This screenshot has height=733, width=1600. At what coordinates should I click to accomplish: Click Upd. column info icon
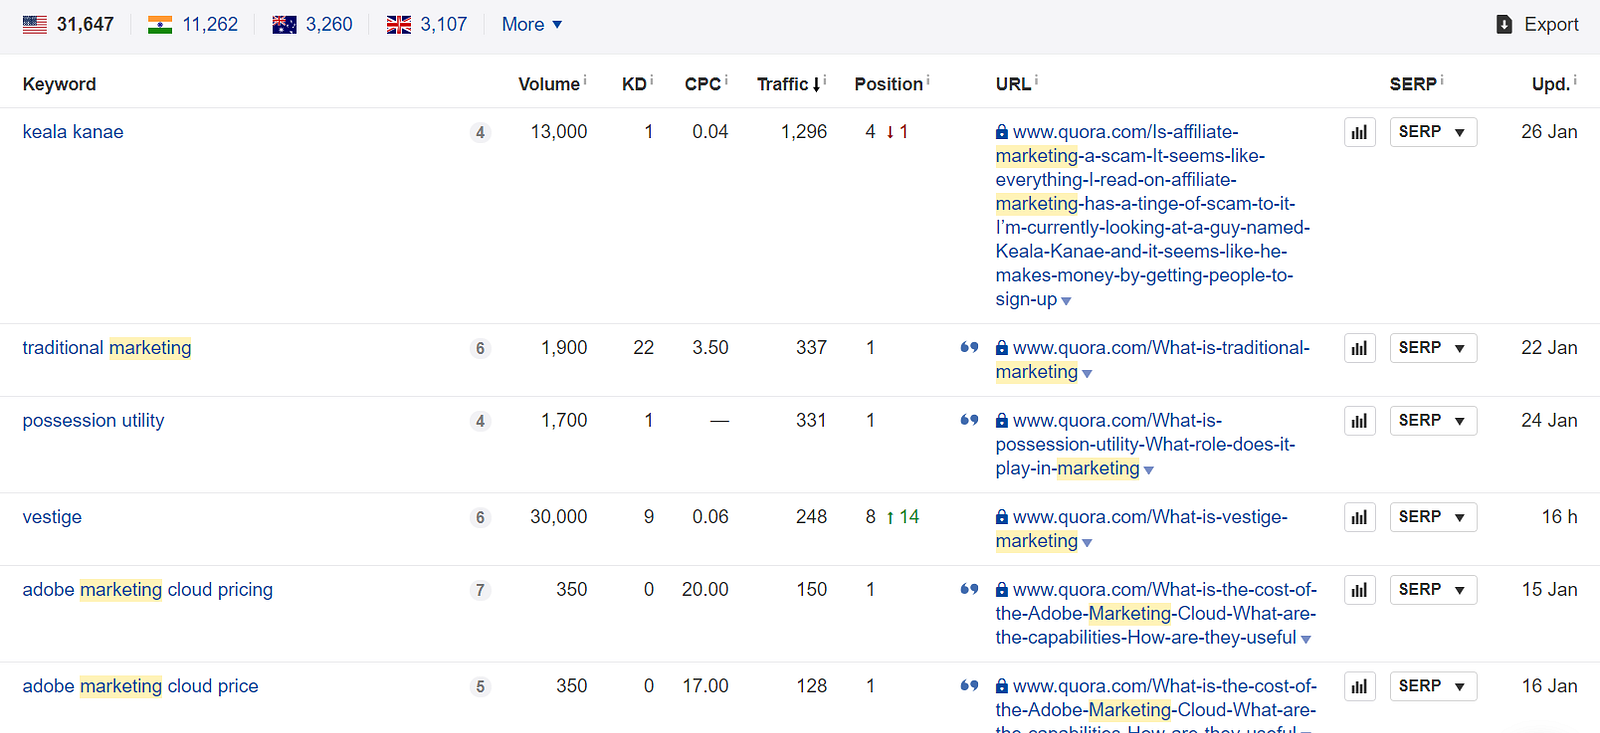1575,79
